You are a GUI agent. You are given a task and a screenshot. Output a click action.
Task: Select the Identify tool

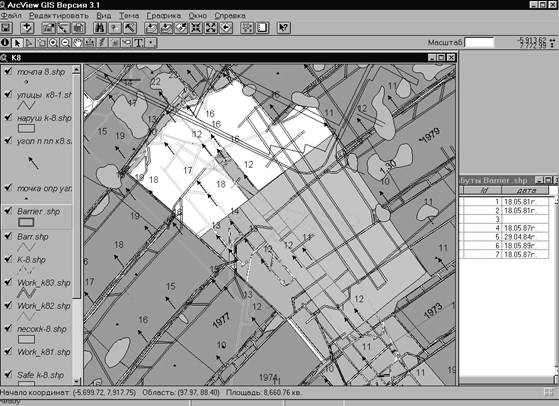5,43
